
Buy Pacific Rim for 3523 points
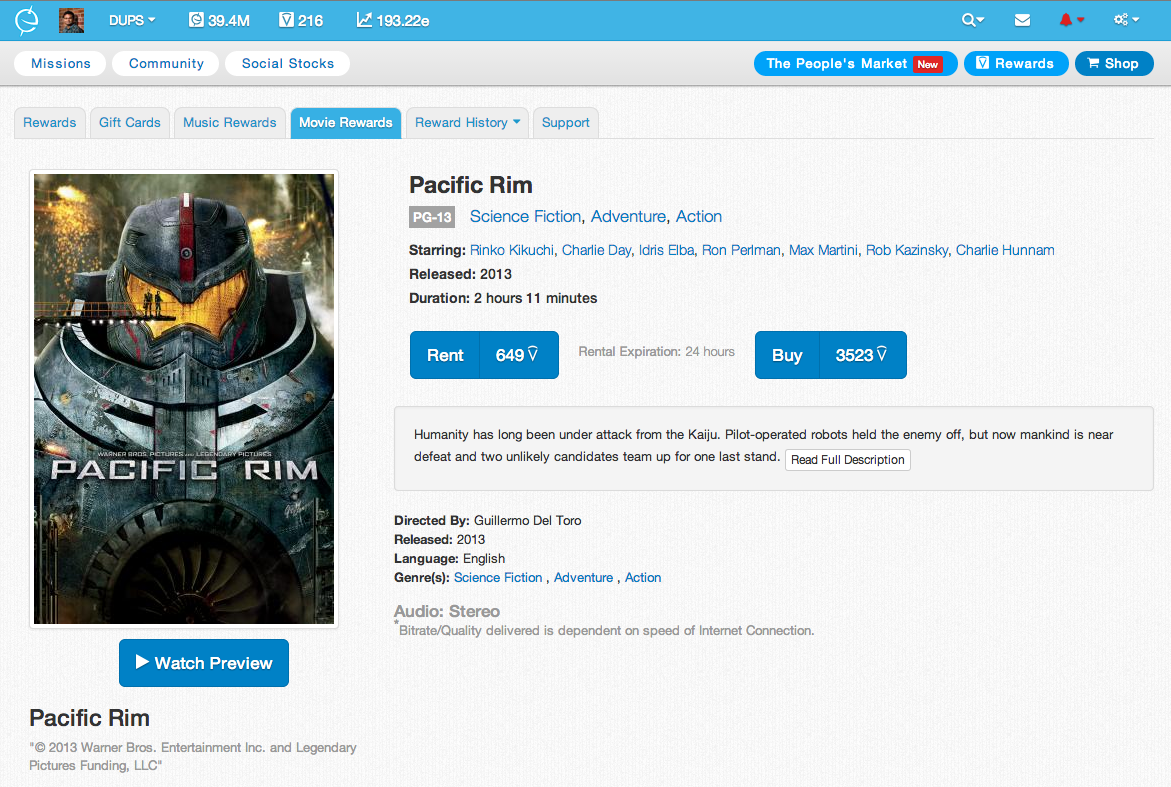[x=830, y=355]
